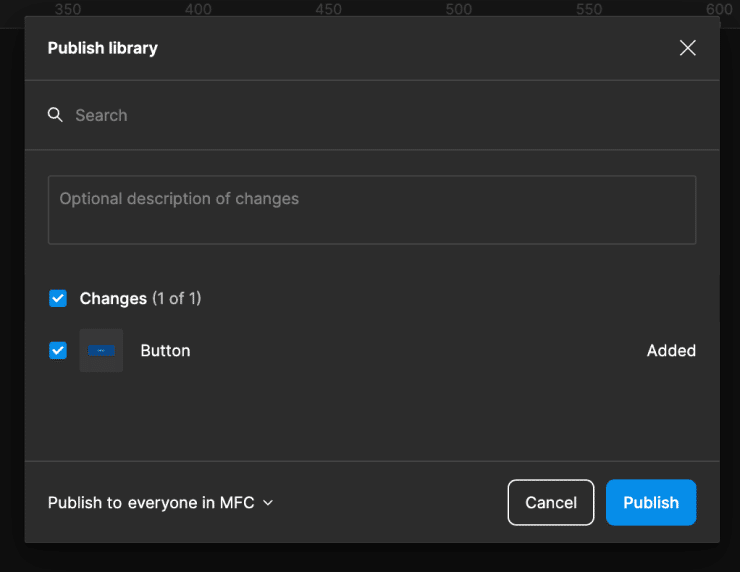
Task: Select the Button component name
Action: [x=165, y=351]
